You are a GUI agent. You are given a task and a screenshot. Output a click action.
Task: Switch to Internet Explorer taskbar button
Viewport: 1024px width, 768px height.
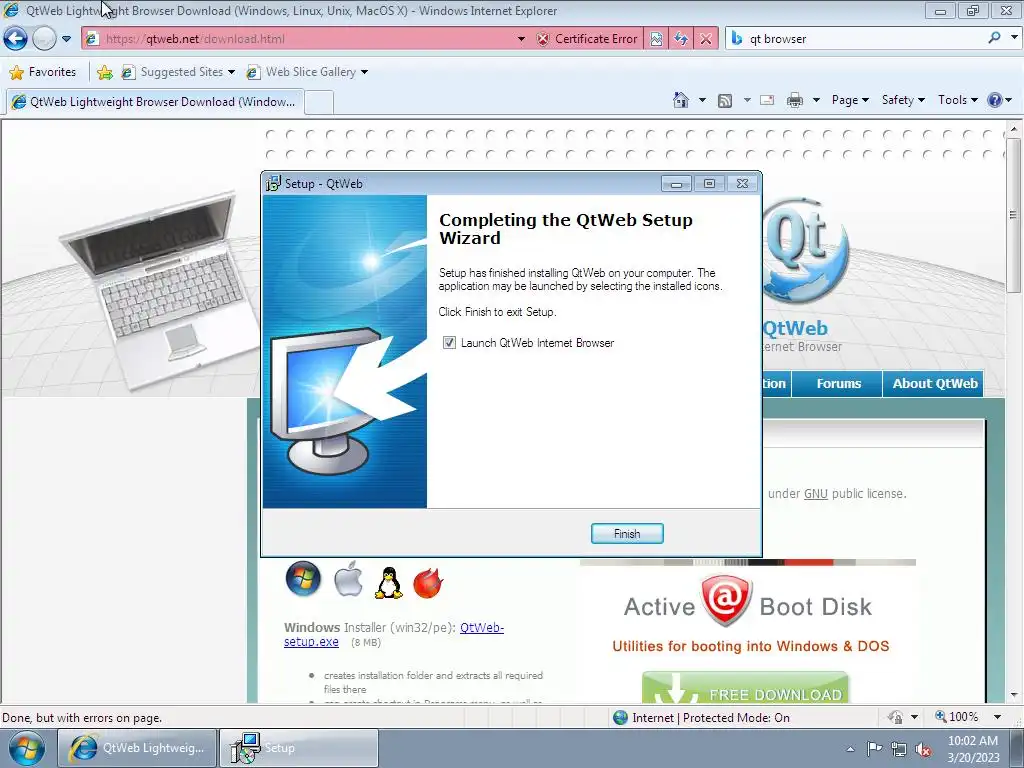coord(137,748)
